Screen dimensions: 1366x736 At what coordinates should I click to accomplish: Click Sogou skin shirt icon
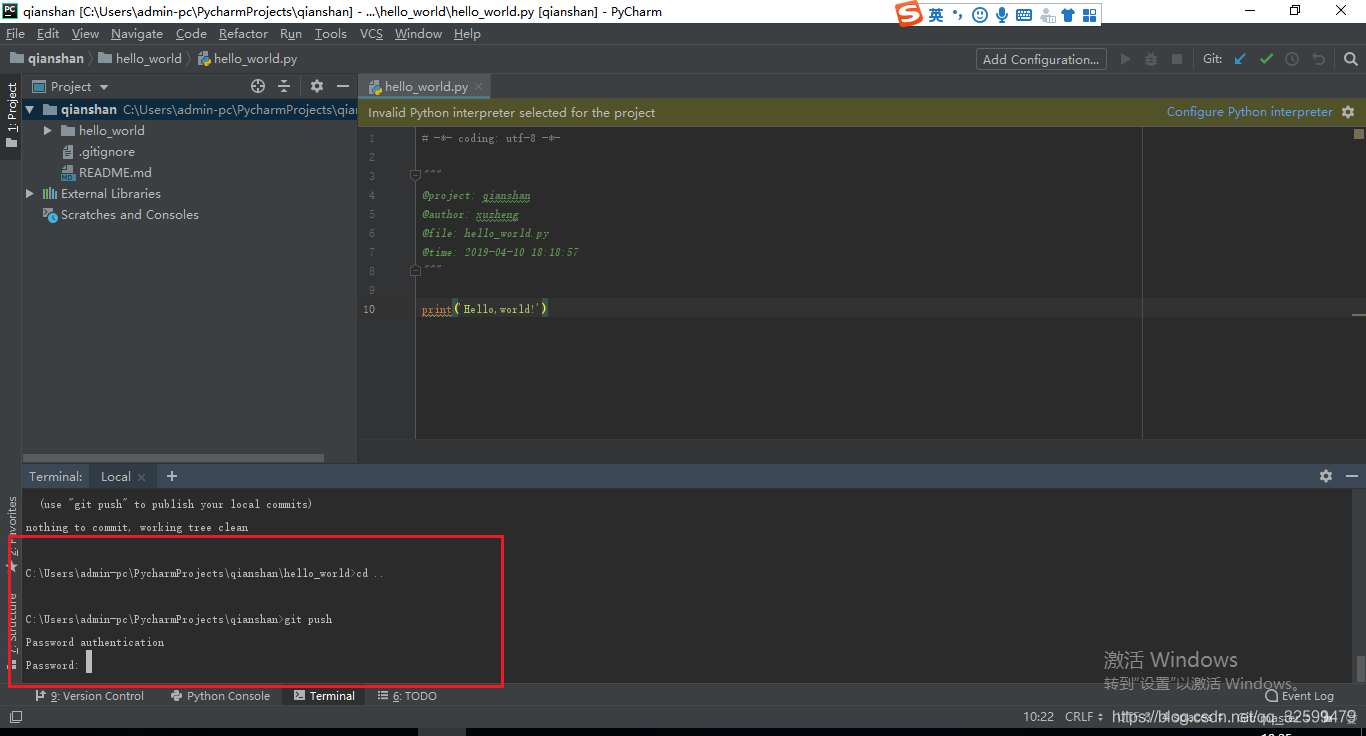pos(1068,15)
